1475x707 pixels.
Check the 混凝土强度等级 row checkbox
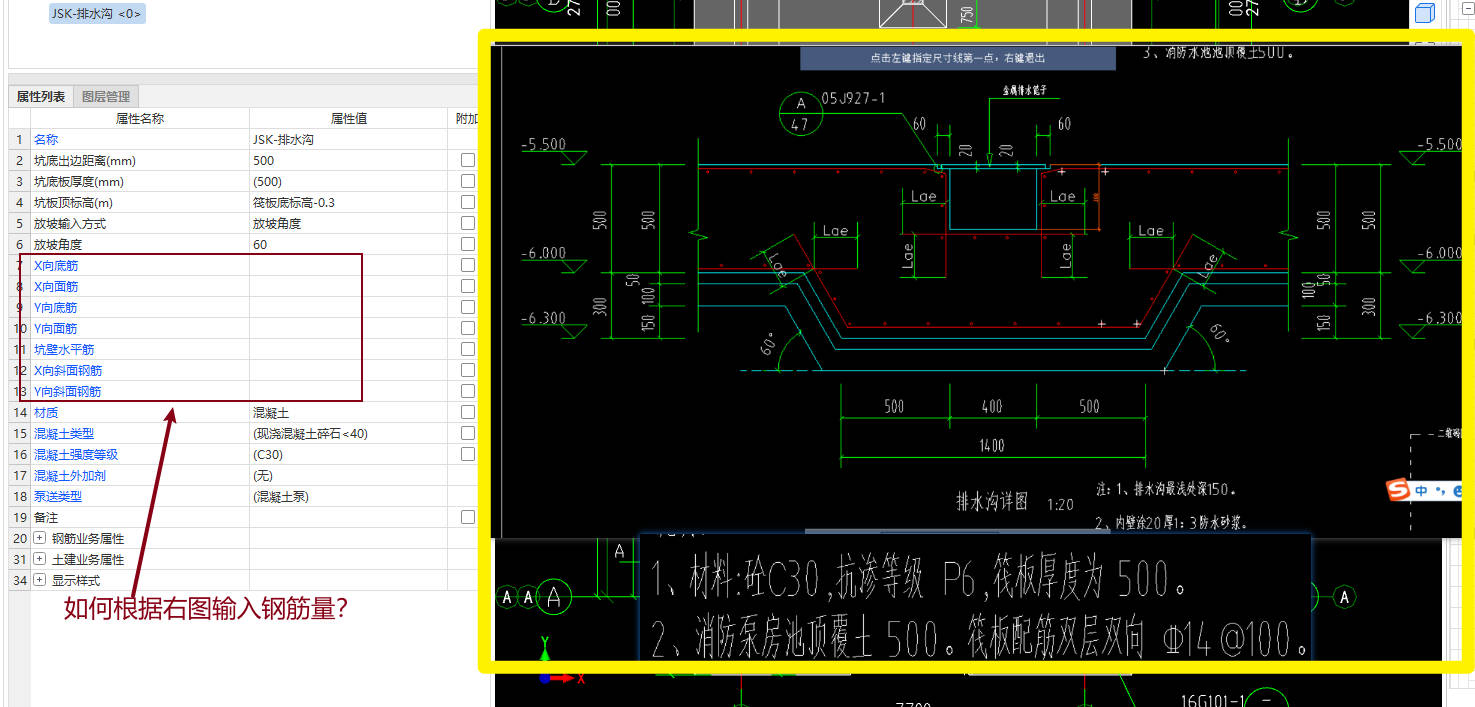[x=467, y=454]
